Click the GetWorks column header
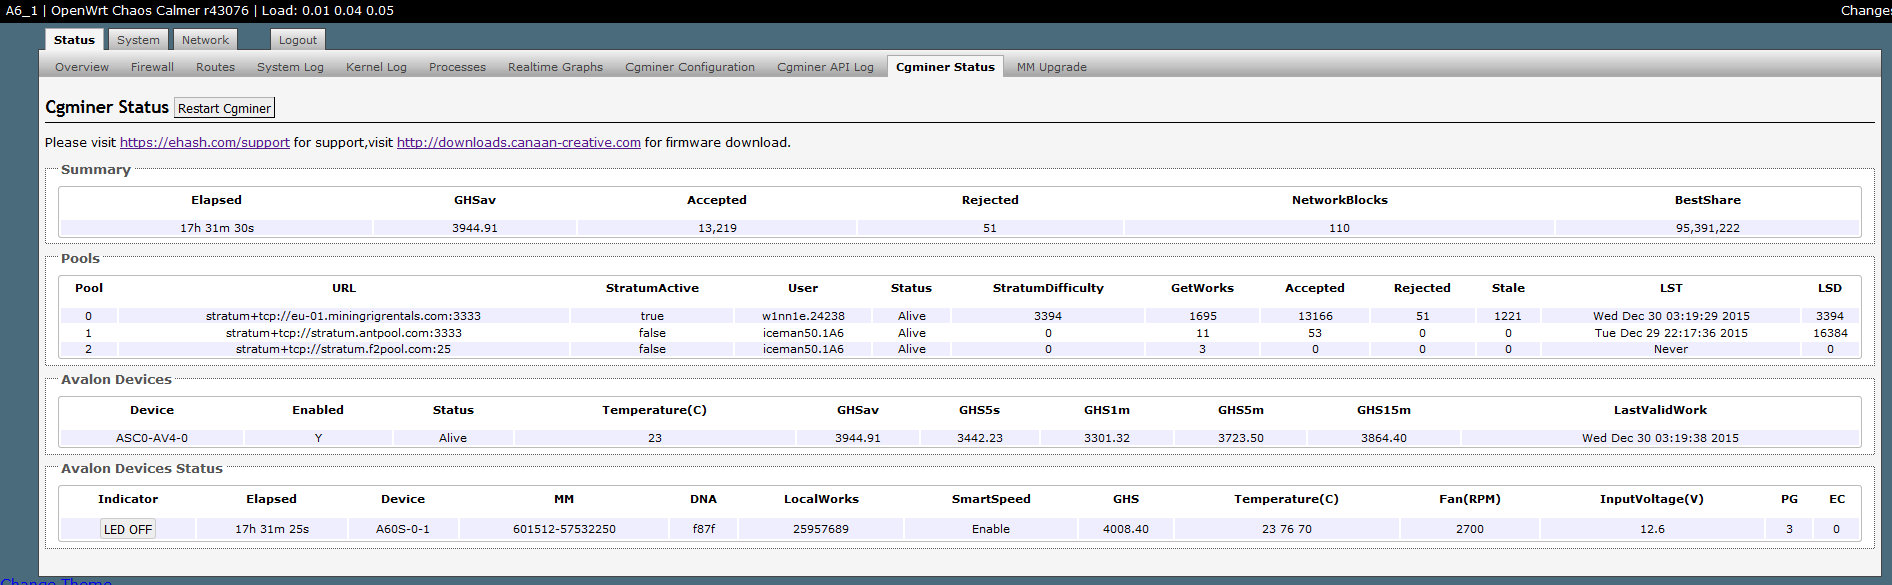The height and width of the screenshot is (585, 1892). (x=1202, y=288)
